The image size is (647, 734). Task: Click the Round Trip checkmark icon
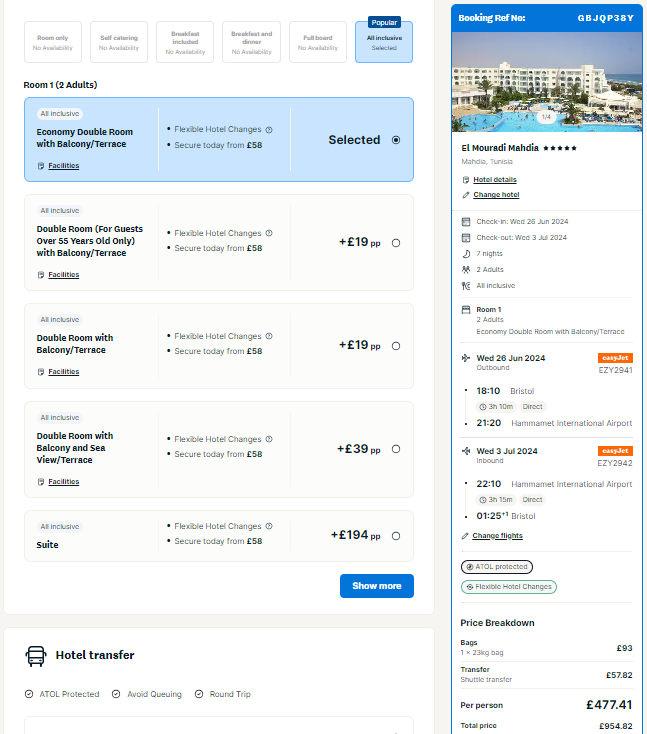point(199,694)
